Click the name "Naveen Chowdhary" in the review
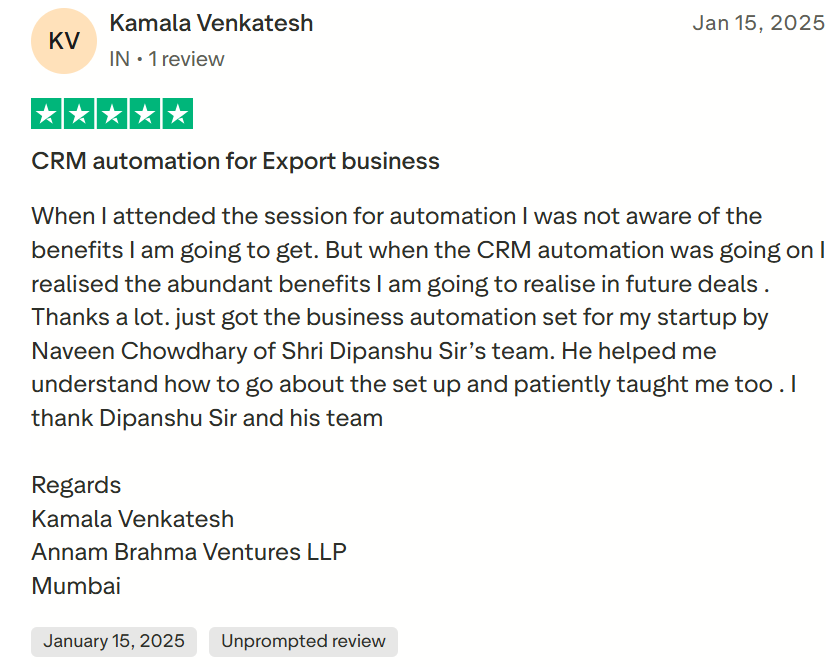The image size is (838, 667). 130,352
